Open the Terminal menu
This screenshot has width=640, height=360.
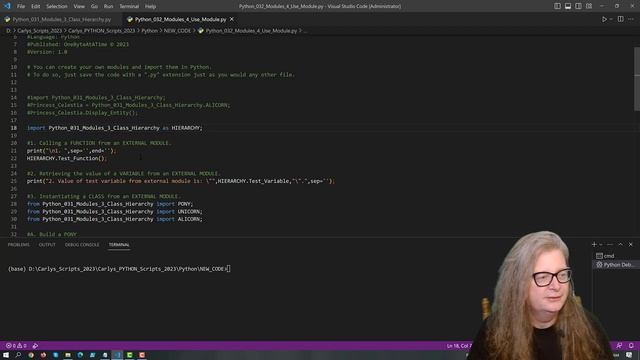coord(129,6)
